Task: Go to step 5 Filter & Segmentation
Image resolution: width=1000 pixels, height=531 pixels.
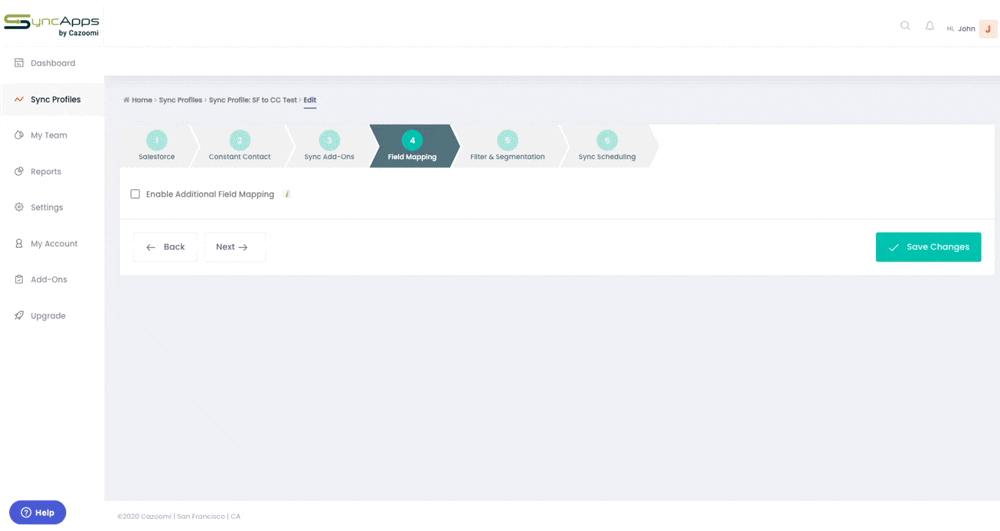Action: [x=508, y=146]
